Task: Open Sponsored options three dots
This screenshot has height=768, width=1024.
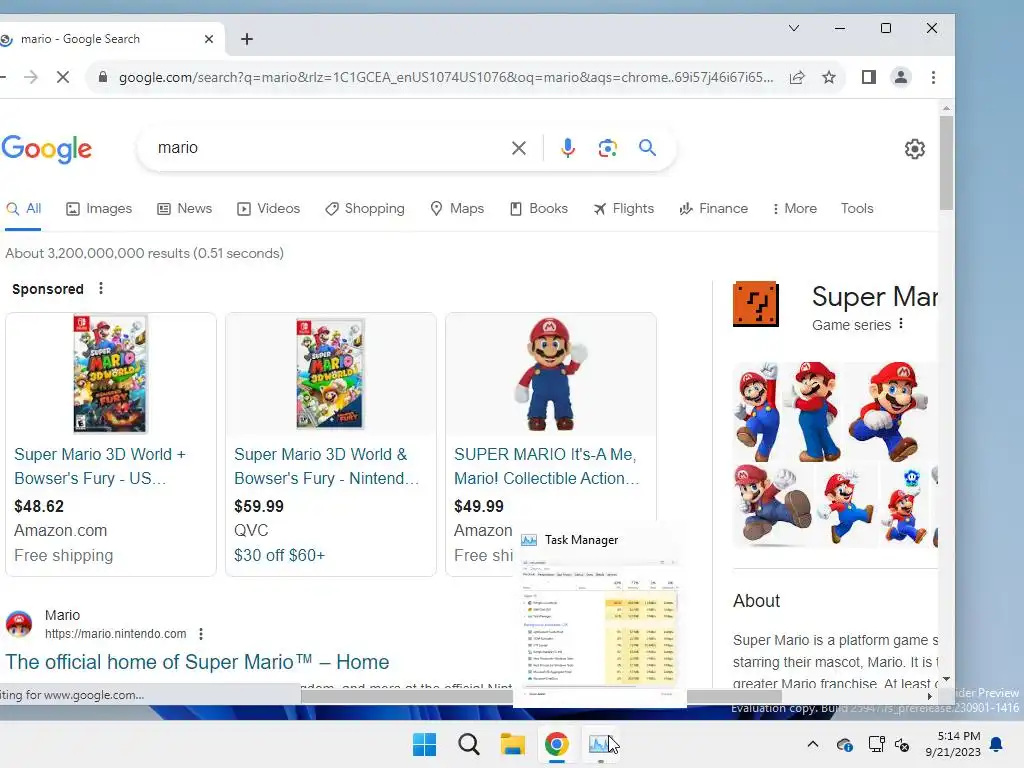Action: click(101, 288)
